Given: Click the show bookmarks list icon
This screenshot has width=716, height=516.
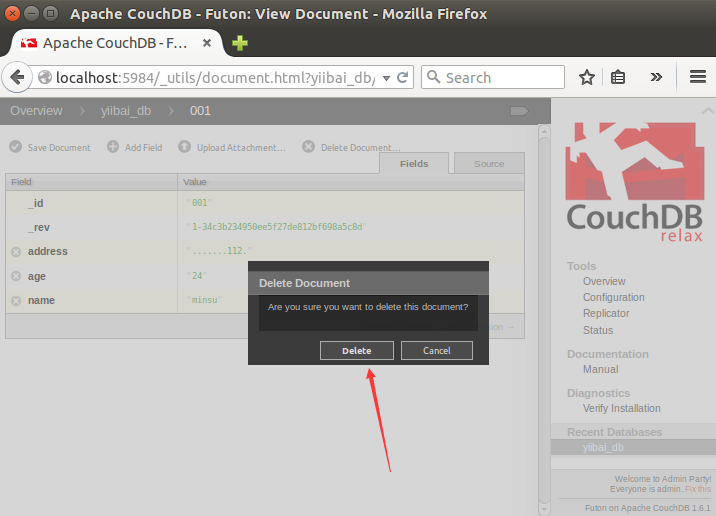Looking at the screenshot, I should pos(618,77).
